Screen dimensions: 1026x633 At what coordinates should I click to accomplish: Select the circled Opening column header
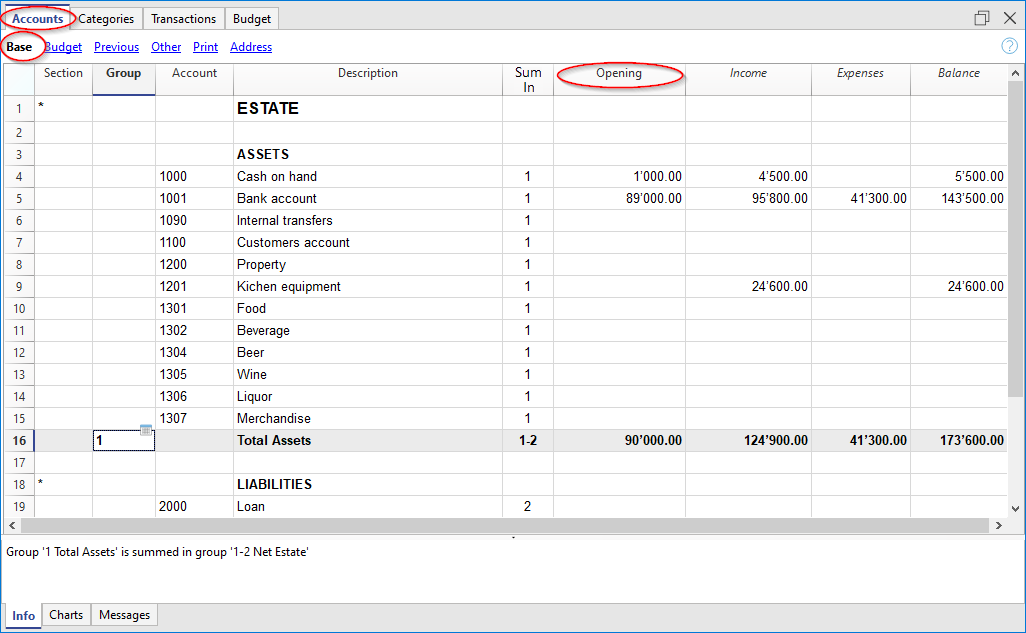[618, 73]
